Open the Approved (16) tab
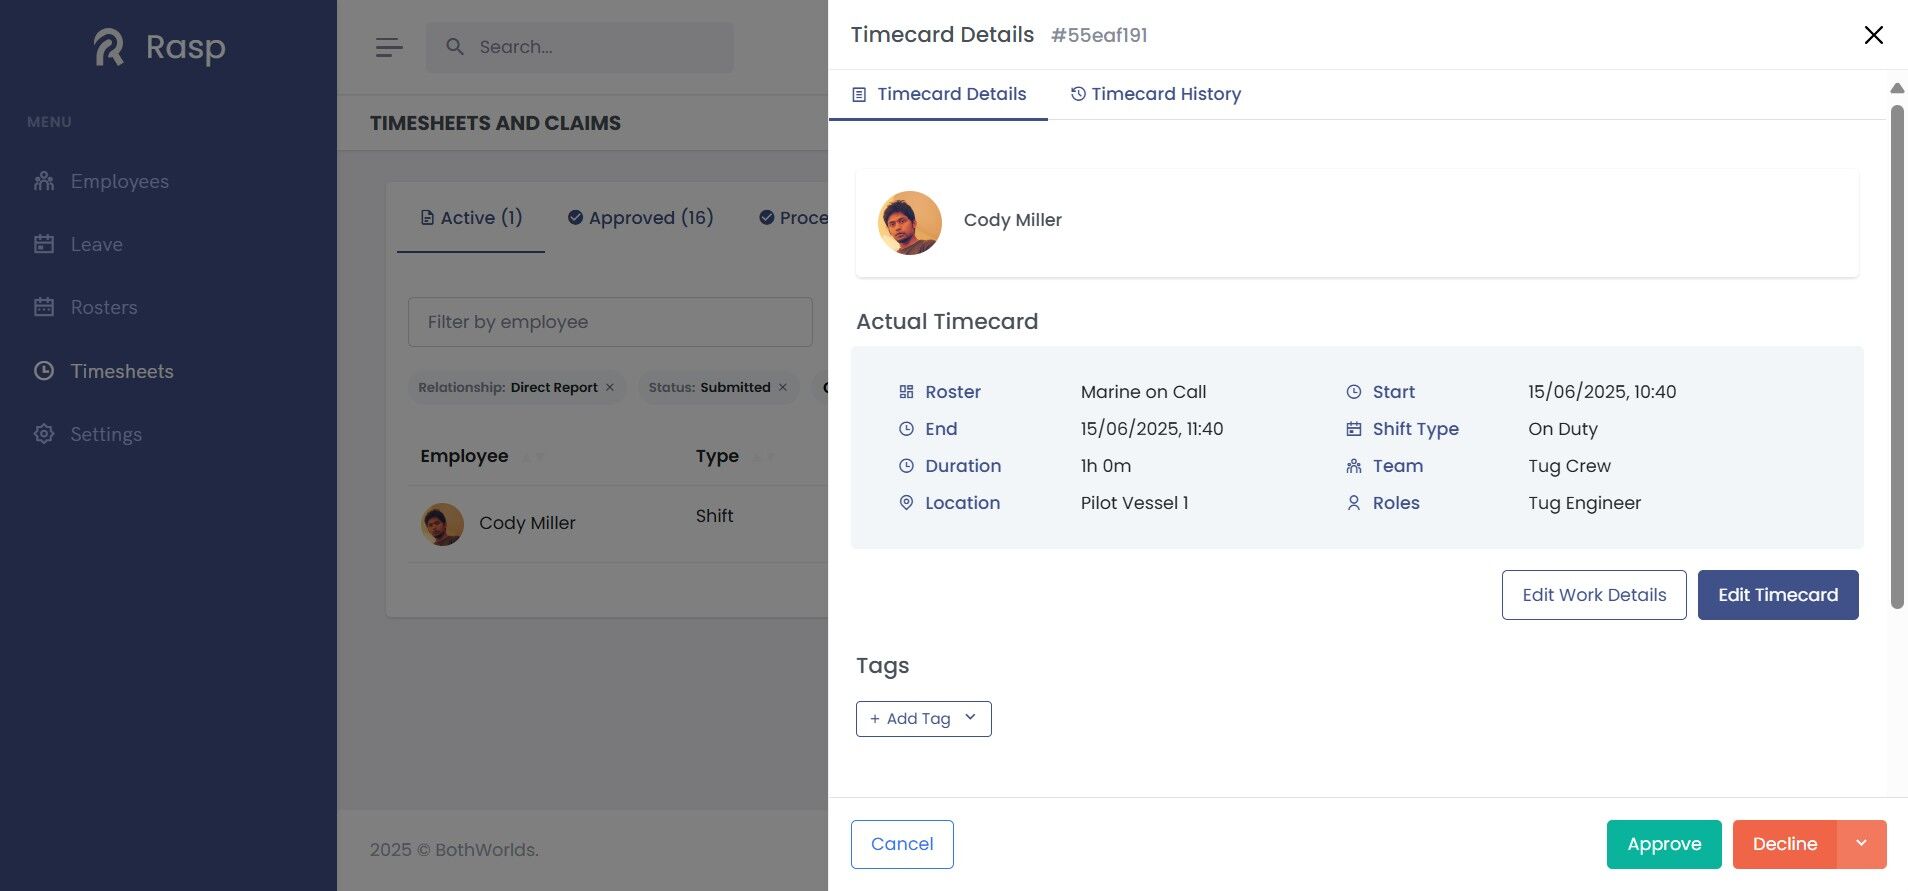Image resolution: width=1908 pixels, height=891 pixels. click(x=640, y=218)
